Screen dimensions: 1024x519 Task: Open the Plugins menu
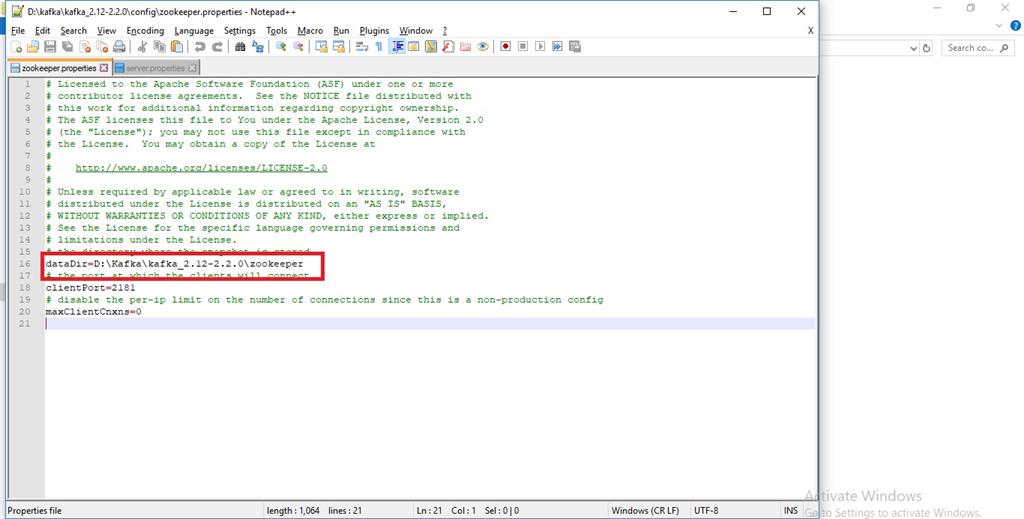tap(374, 31)
